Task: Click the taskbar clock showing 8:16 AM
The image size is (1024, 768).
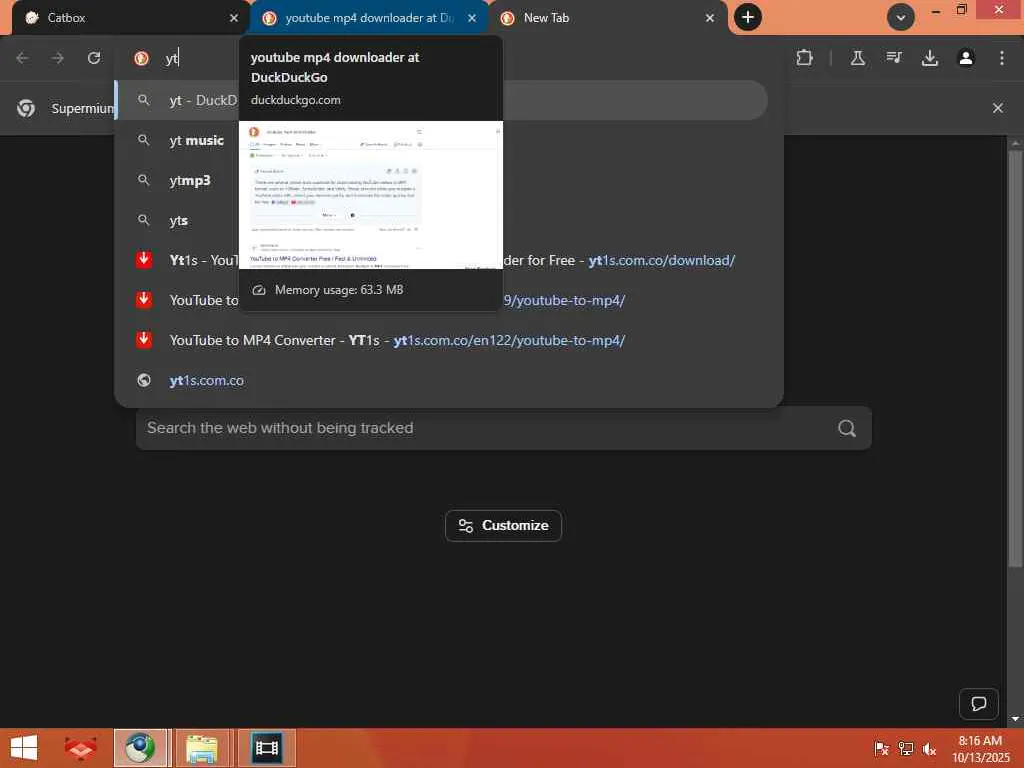Action: (x=980, y=748)
